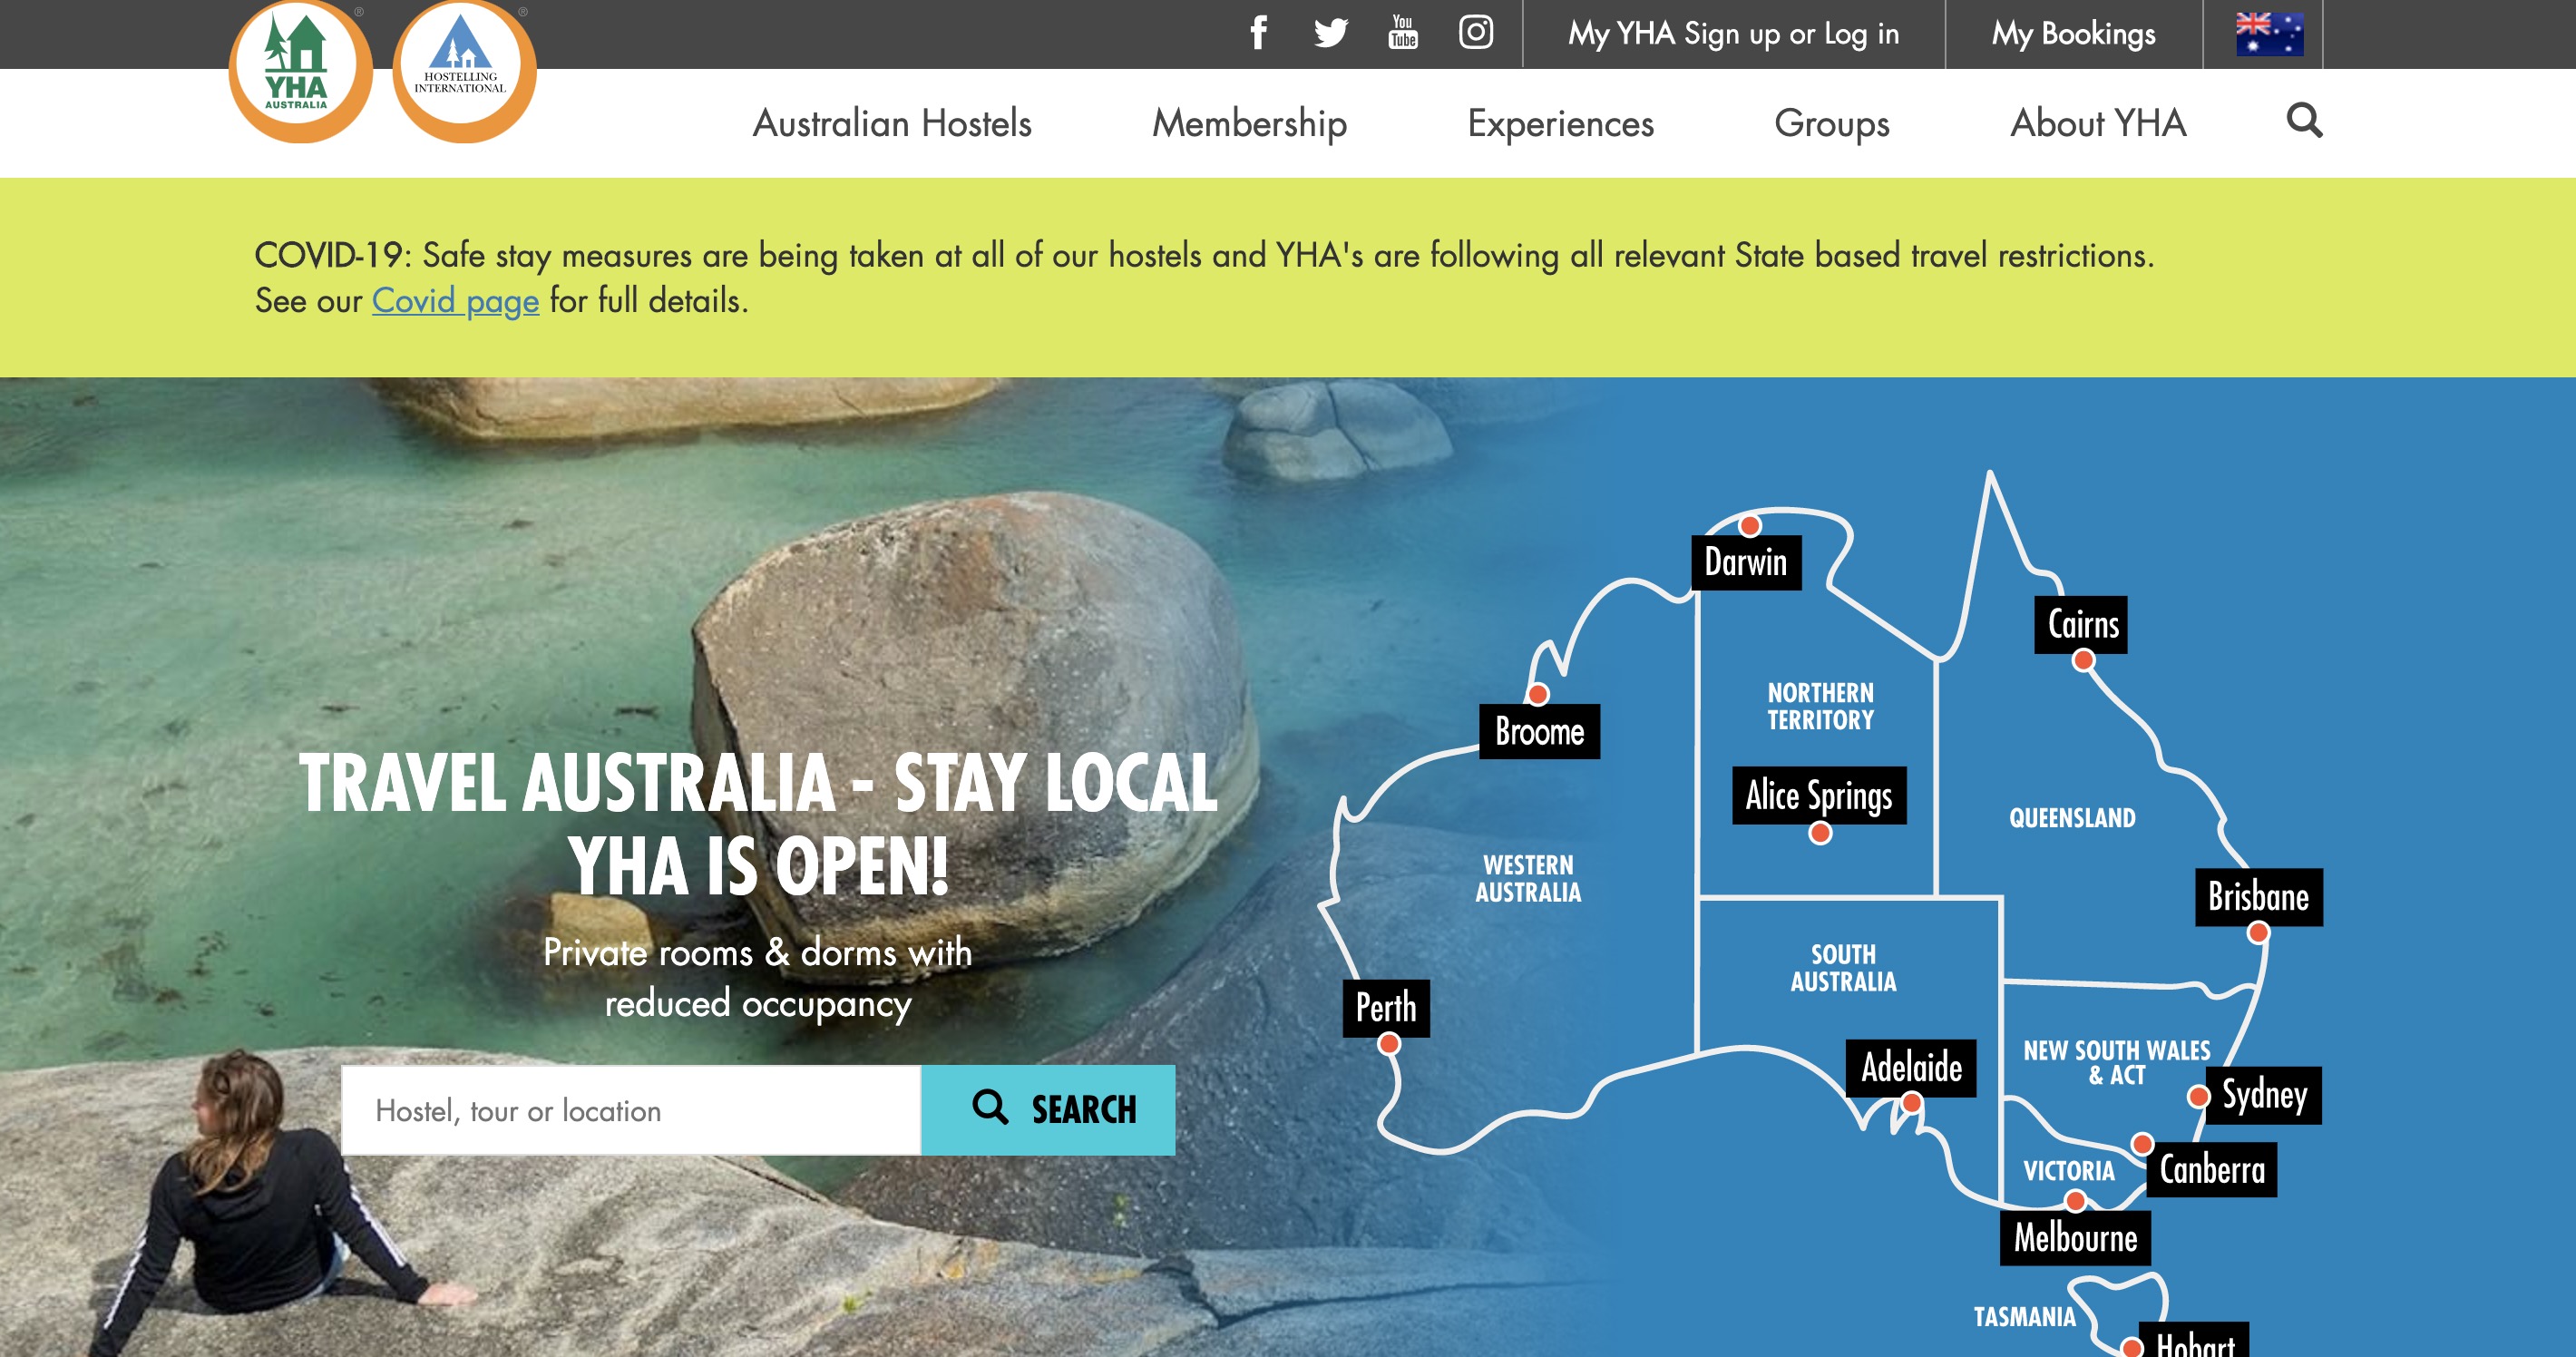Go to My Bookings

[x=2073, y=34]
